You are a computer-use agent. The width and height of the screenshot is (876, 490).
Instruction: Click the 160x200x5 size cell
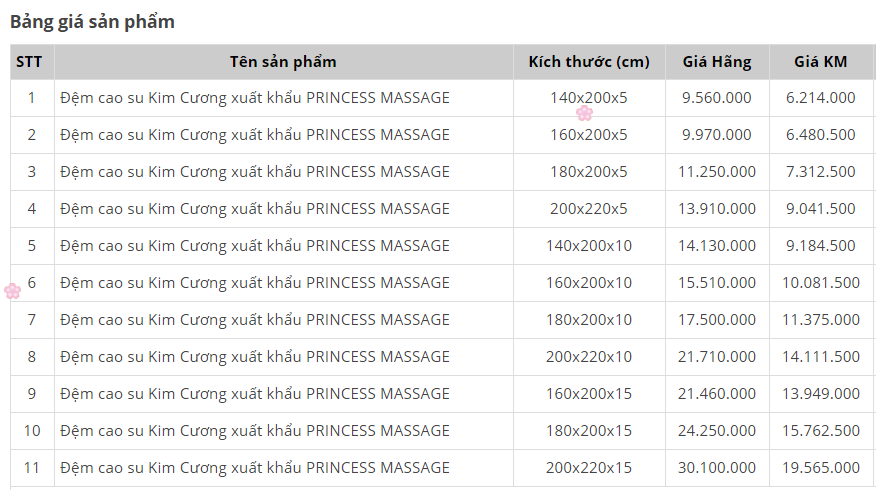[x=589, y=135]
